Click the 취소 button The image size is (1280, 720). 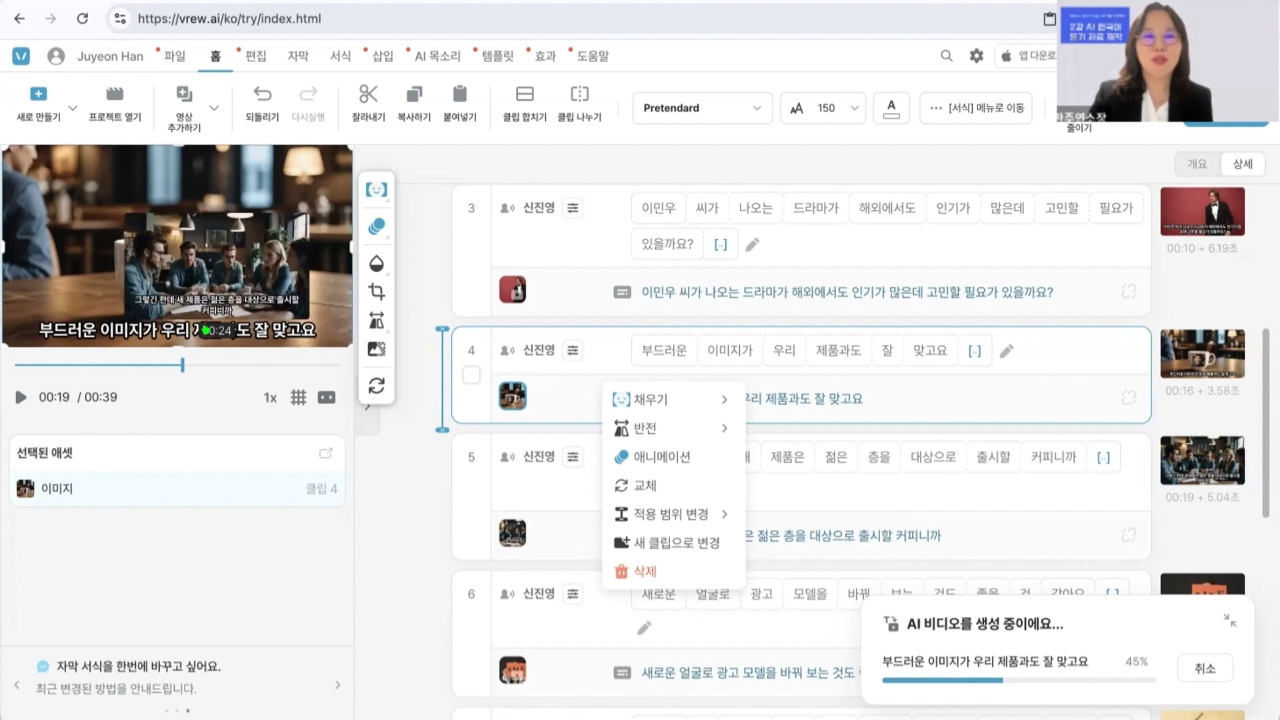tap(1205, 669)
